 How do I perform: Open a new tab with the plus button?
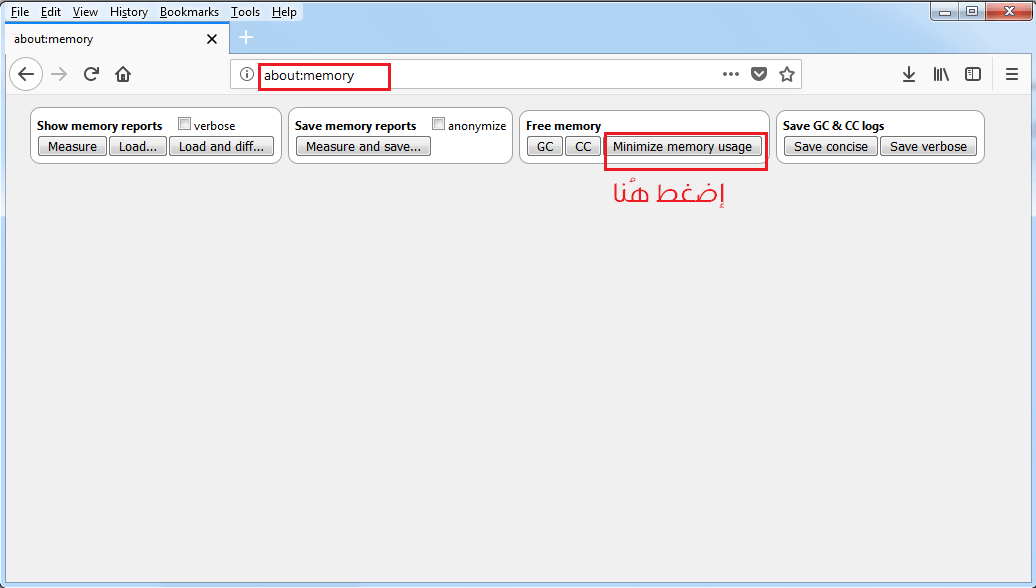click(246, 38)
